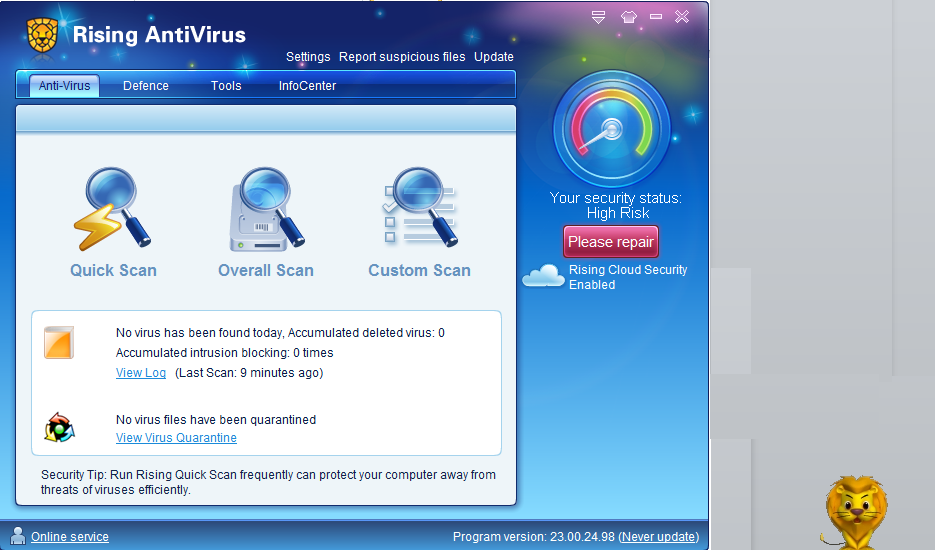935x550 pixels.
Task: Click 'Your security status: High Risk' text
Action: (x=616, y=206)
